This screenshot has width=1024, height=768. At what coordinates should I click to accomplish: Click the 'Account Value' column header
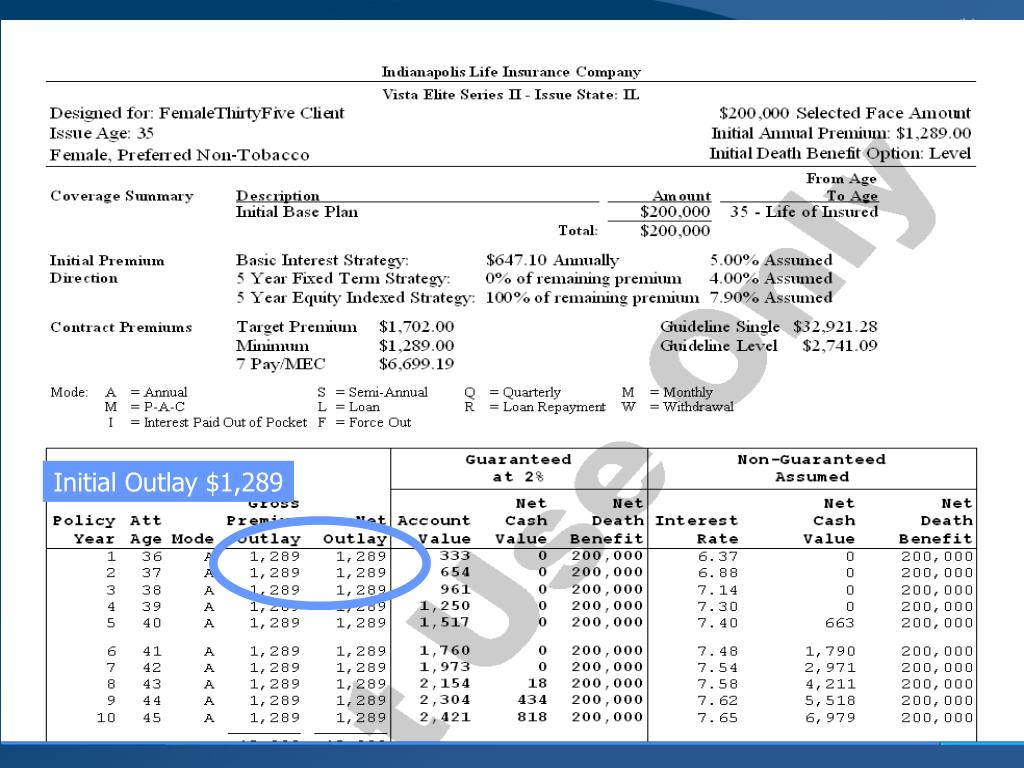pos(434,530)
